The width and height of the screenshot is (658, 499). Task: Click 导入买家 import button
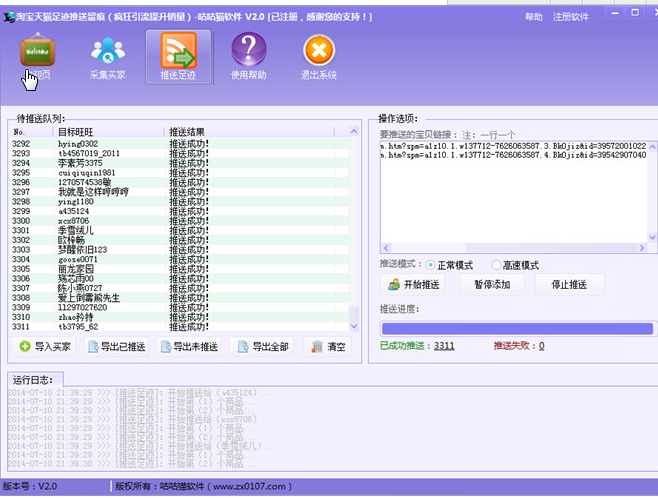coord(45,347)
